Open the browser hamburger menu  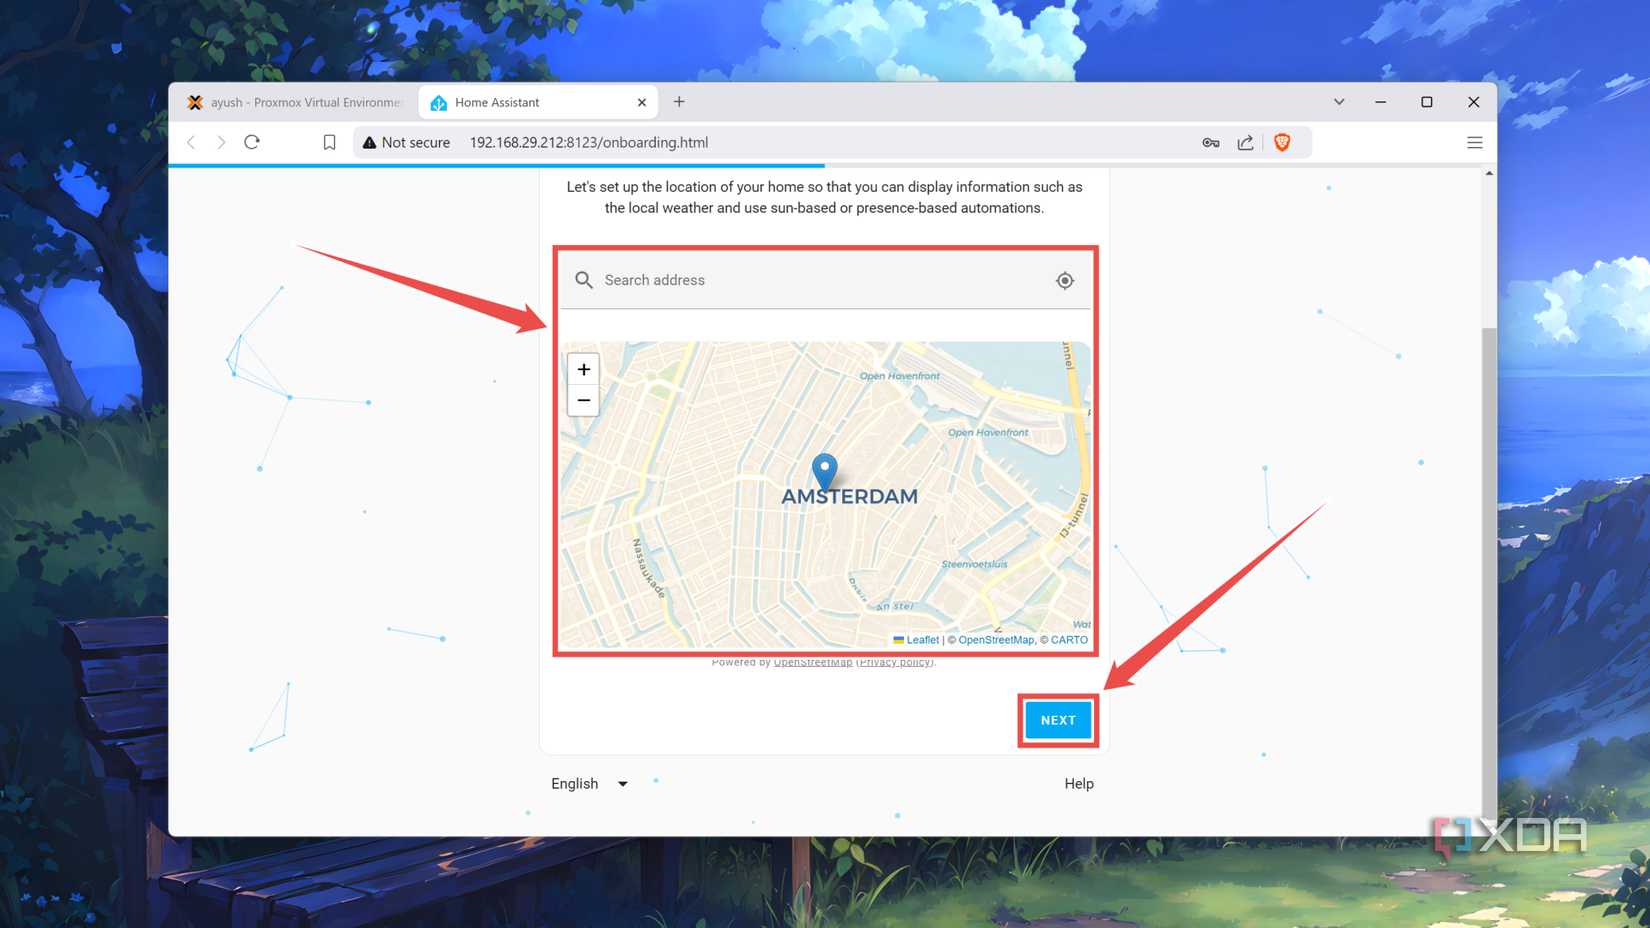tap(1474, 143)
